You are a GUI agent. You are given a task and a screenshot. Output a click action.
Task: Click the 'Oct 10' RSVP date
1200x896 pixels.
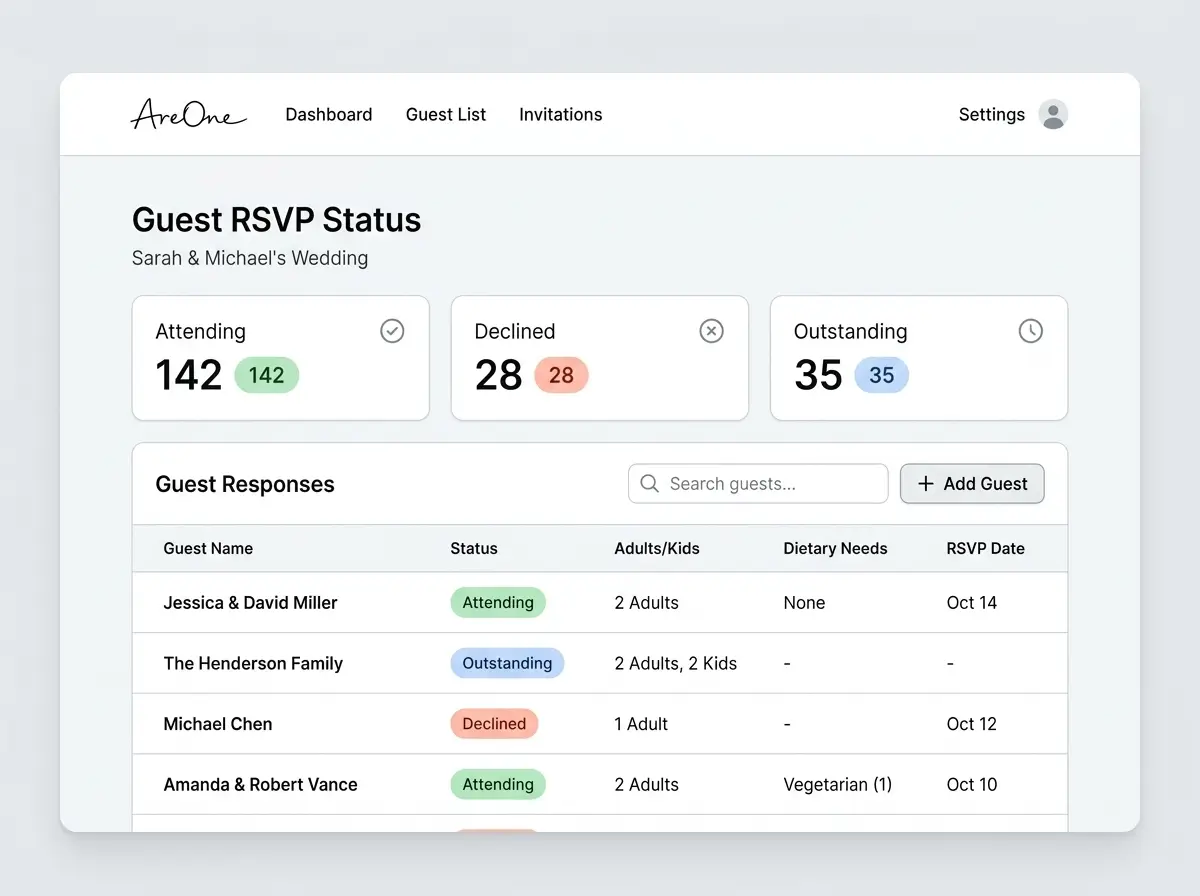coord(972,785)
